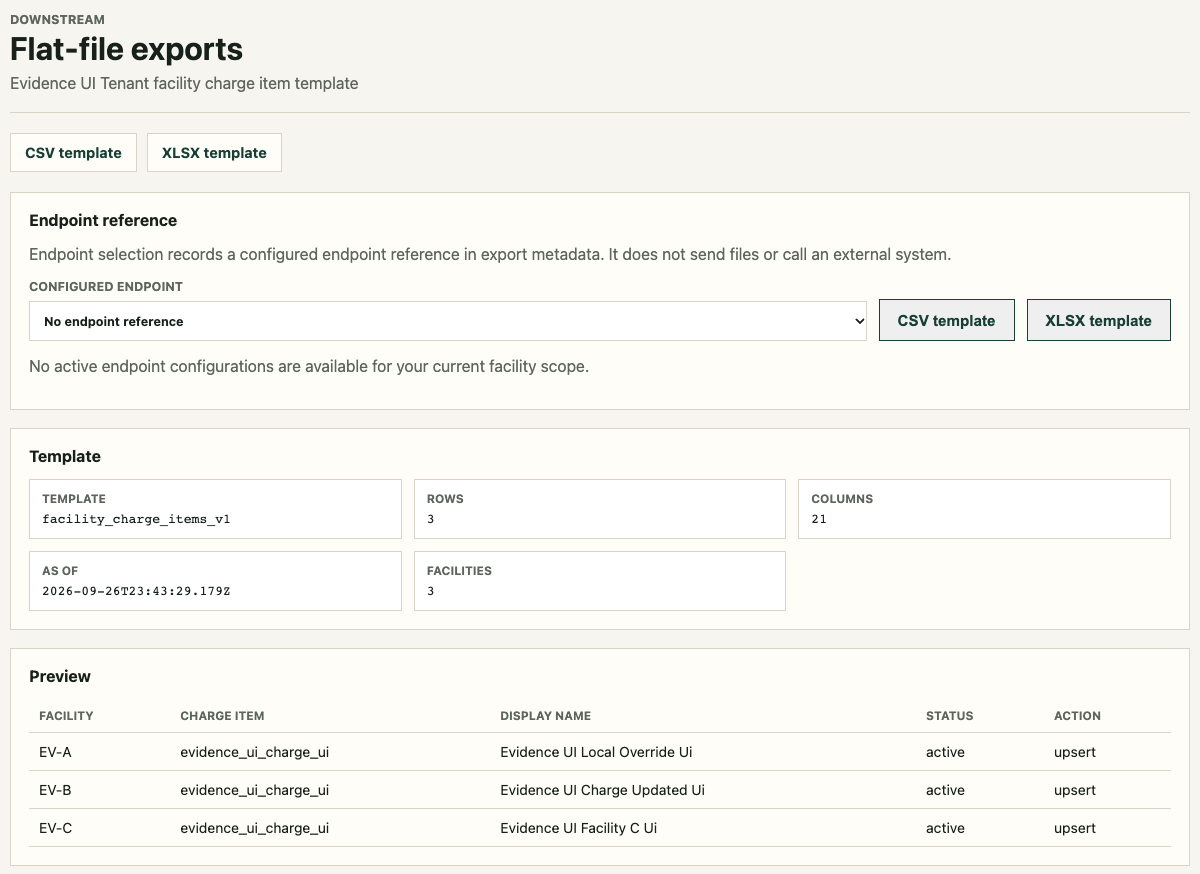
Task: Select the facility_charge_items_v1 template value
Action: (x=136, y=519)
